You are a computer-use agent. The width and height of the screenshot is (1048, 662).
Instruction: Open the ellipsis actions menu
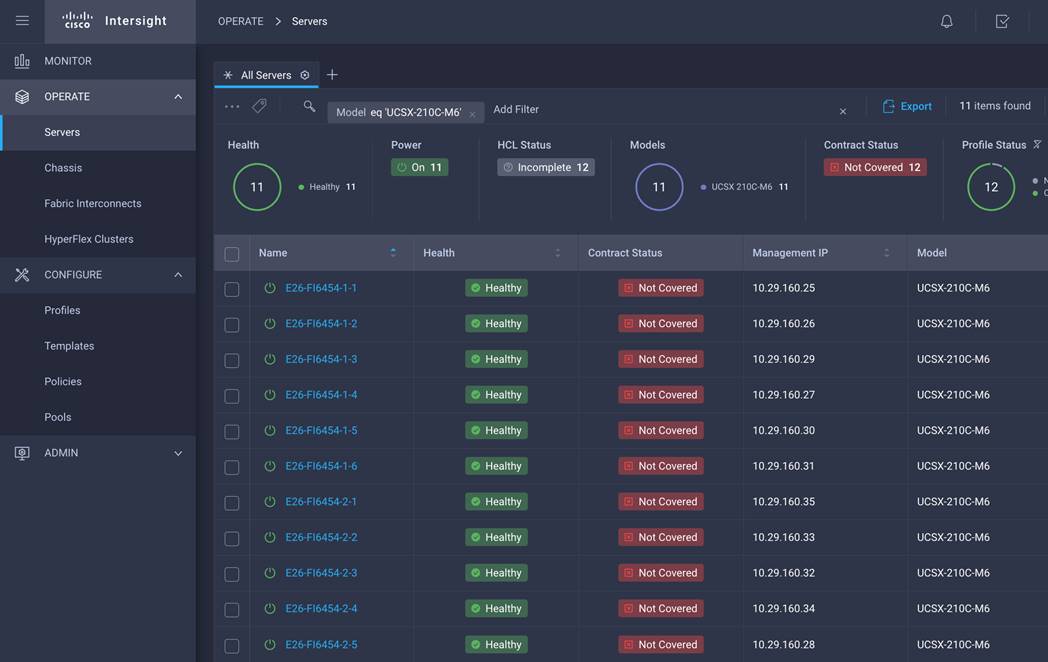[232, 106]
